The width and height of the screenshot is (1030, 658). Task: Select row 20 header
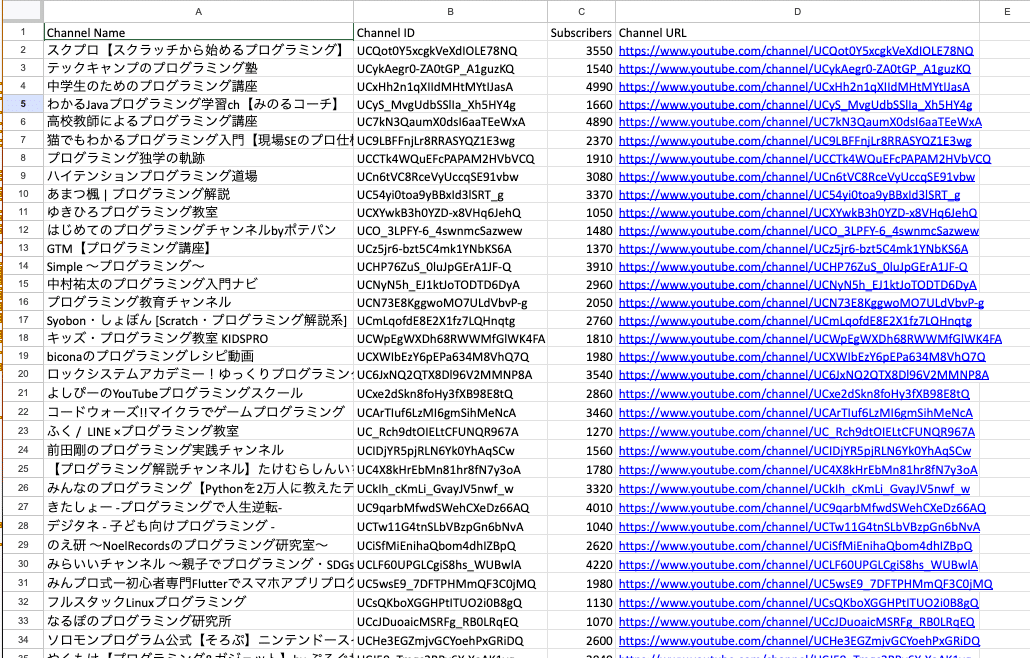22,374
